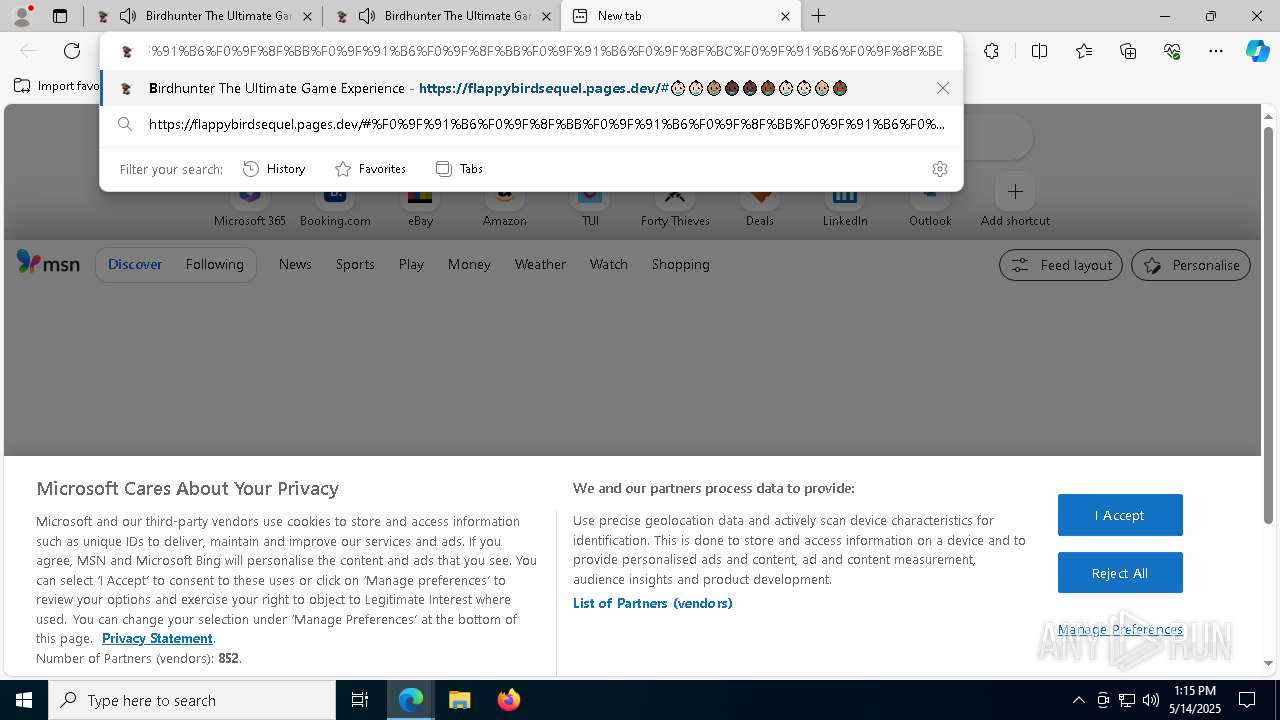The image size is (1280, 720).
Task: Click the Personalise button
Action: click(1191, 265)
